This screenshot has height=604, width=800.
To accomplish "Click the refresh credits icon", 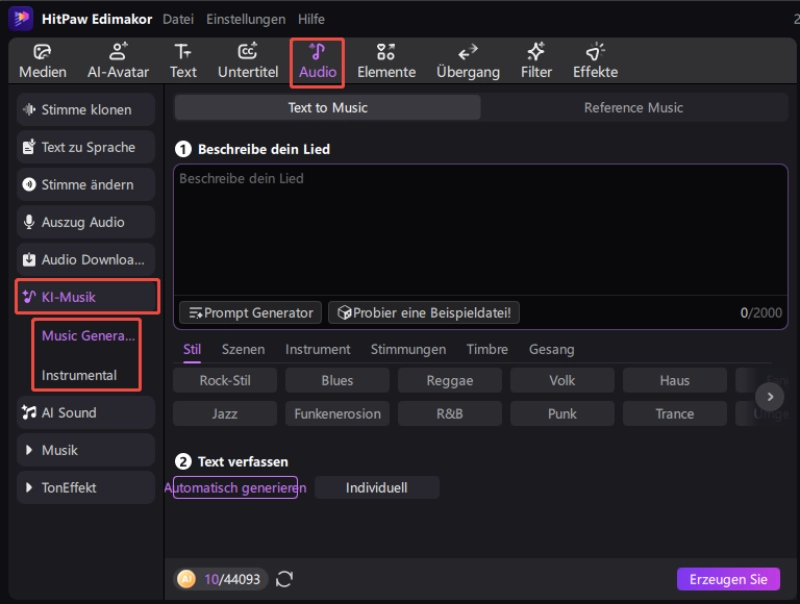I will (284, 579).
